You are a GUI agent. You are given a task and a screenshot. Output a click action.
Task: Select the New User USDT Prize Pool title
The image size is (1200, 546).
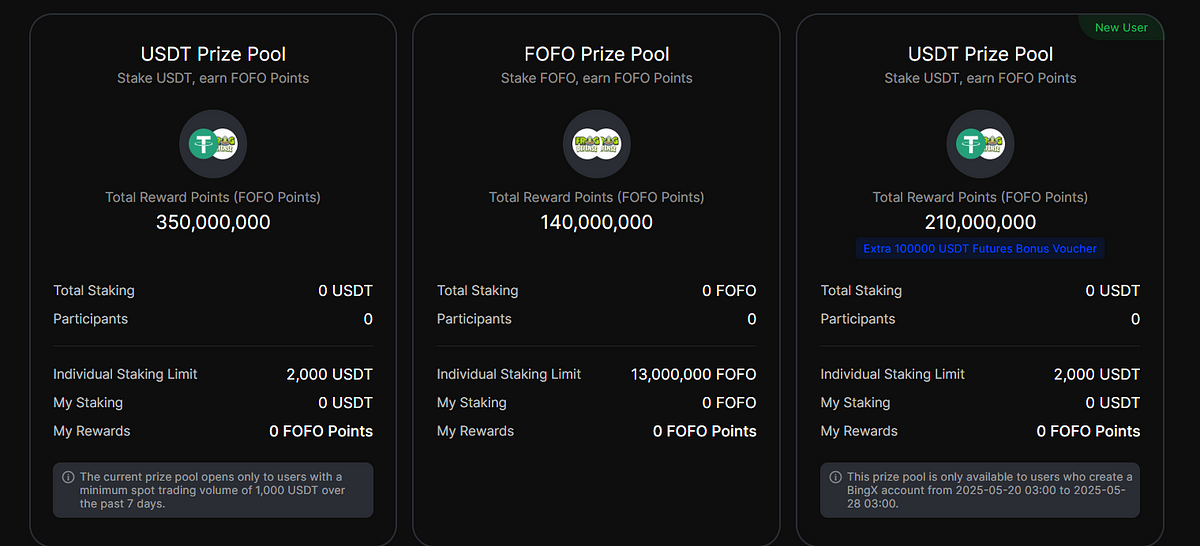(x=980, y=54)
